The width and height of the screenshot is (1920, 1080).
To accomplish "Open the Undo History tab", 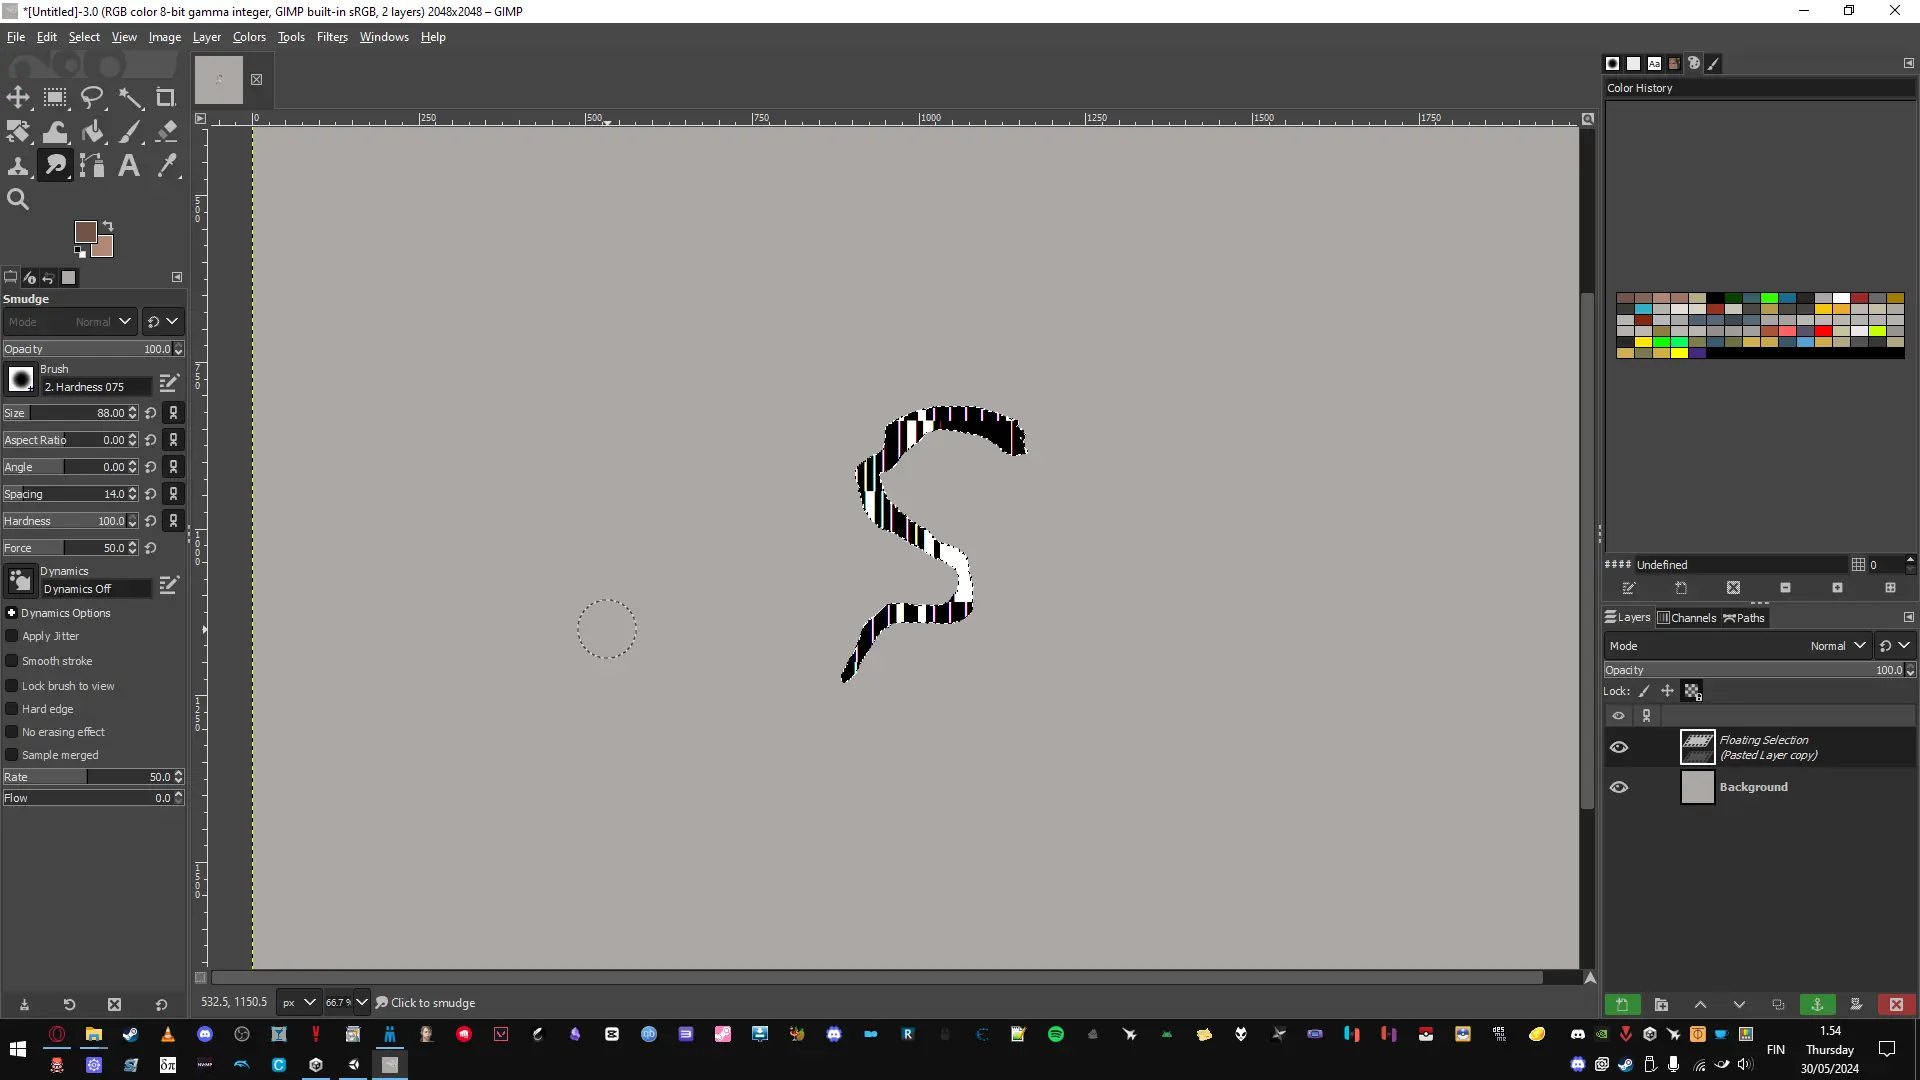I will pos(48,278).
